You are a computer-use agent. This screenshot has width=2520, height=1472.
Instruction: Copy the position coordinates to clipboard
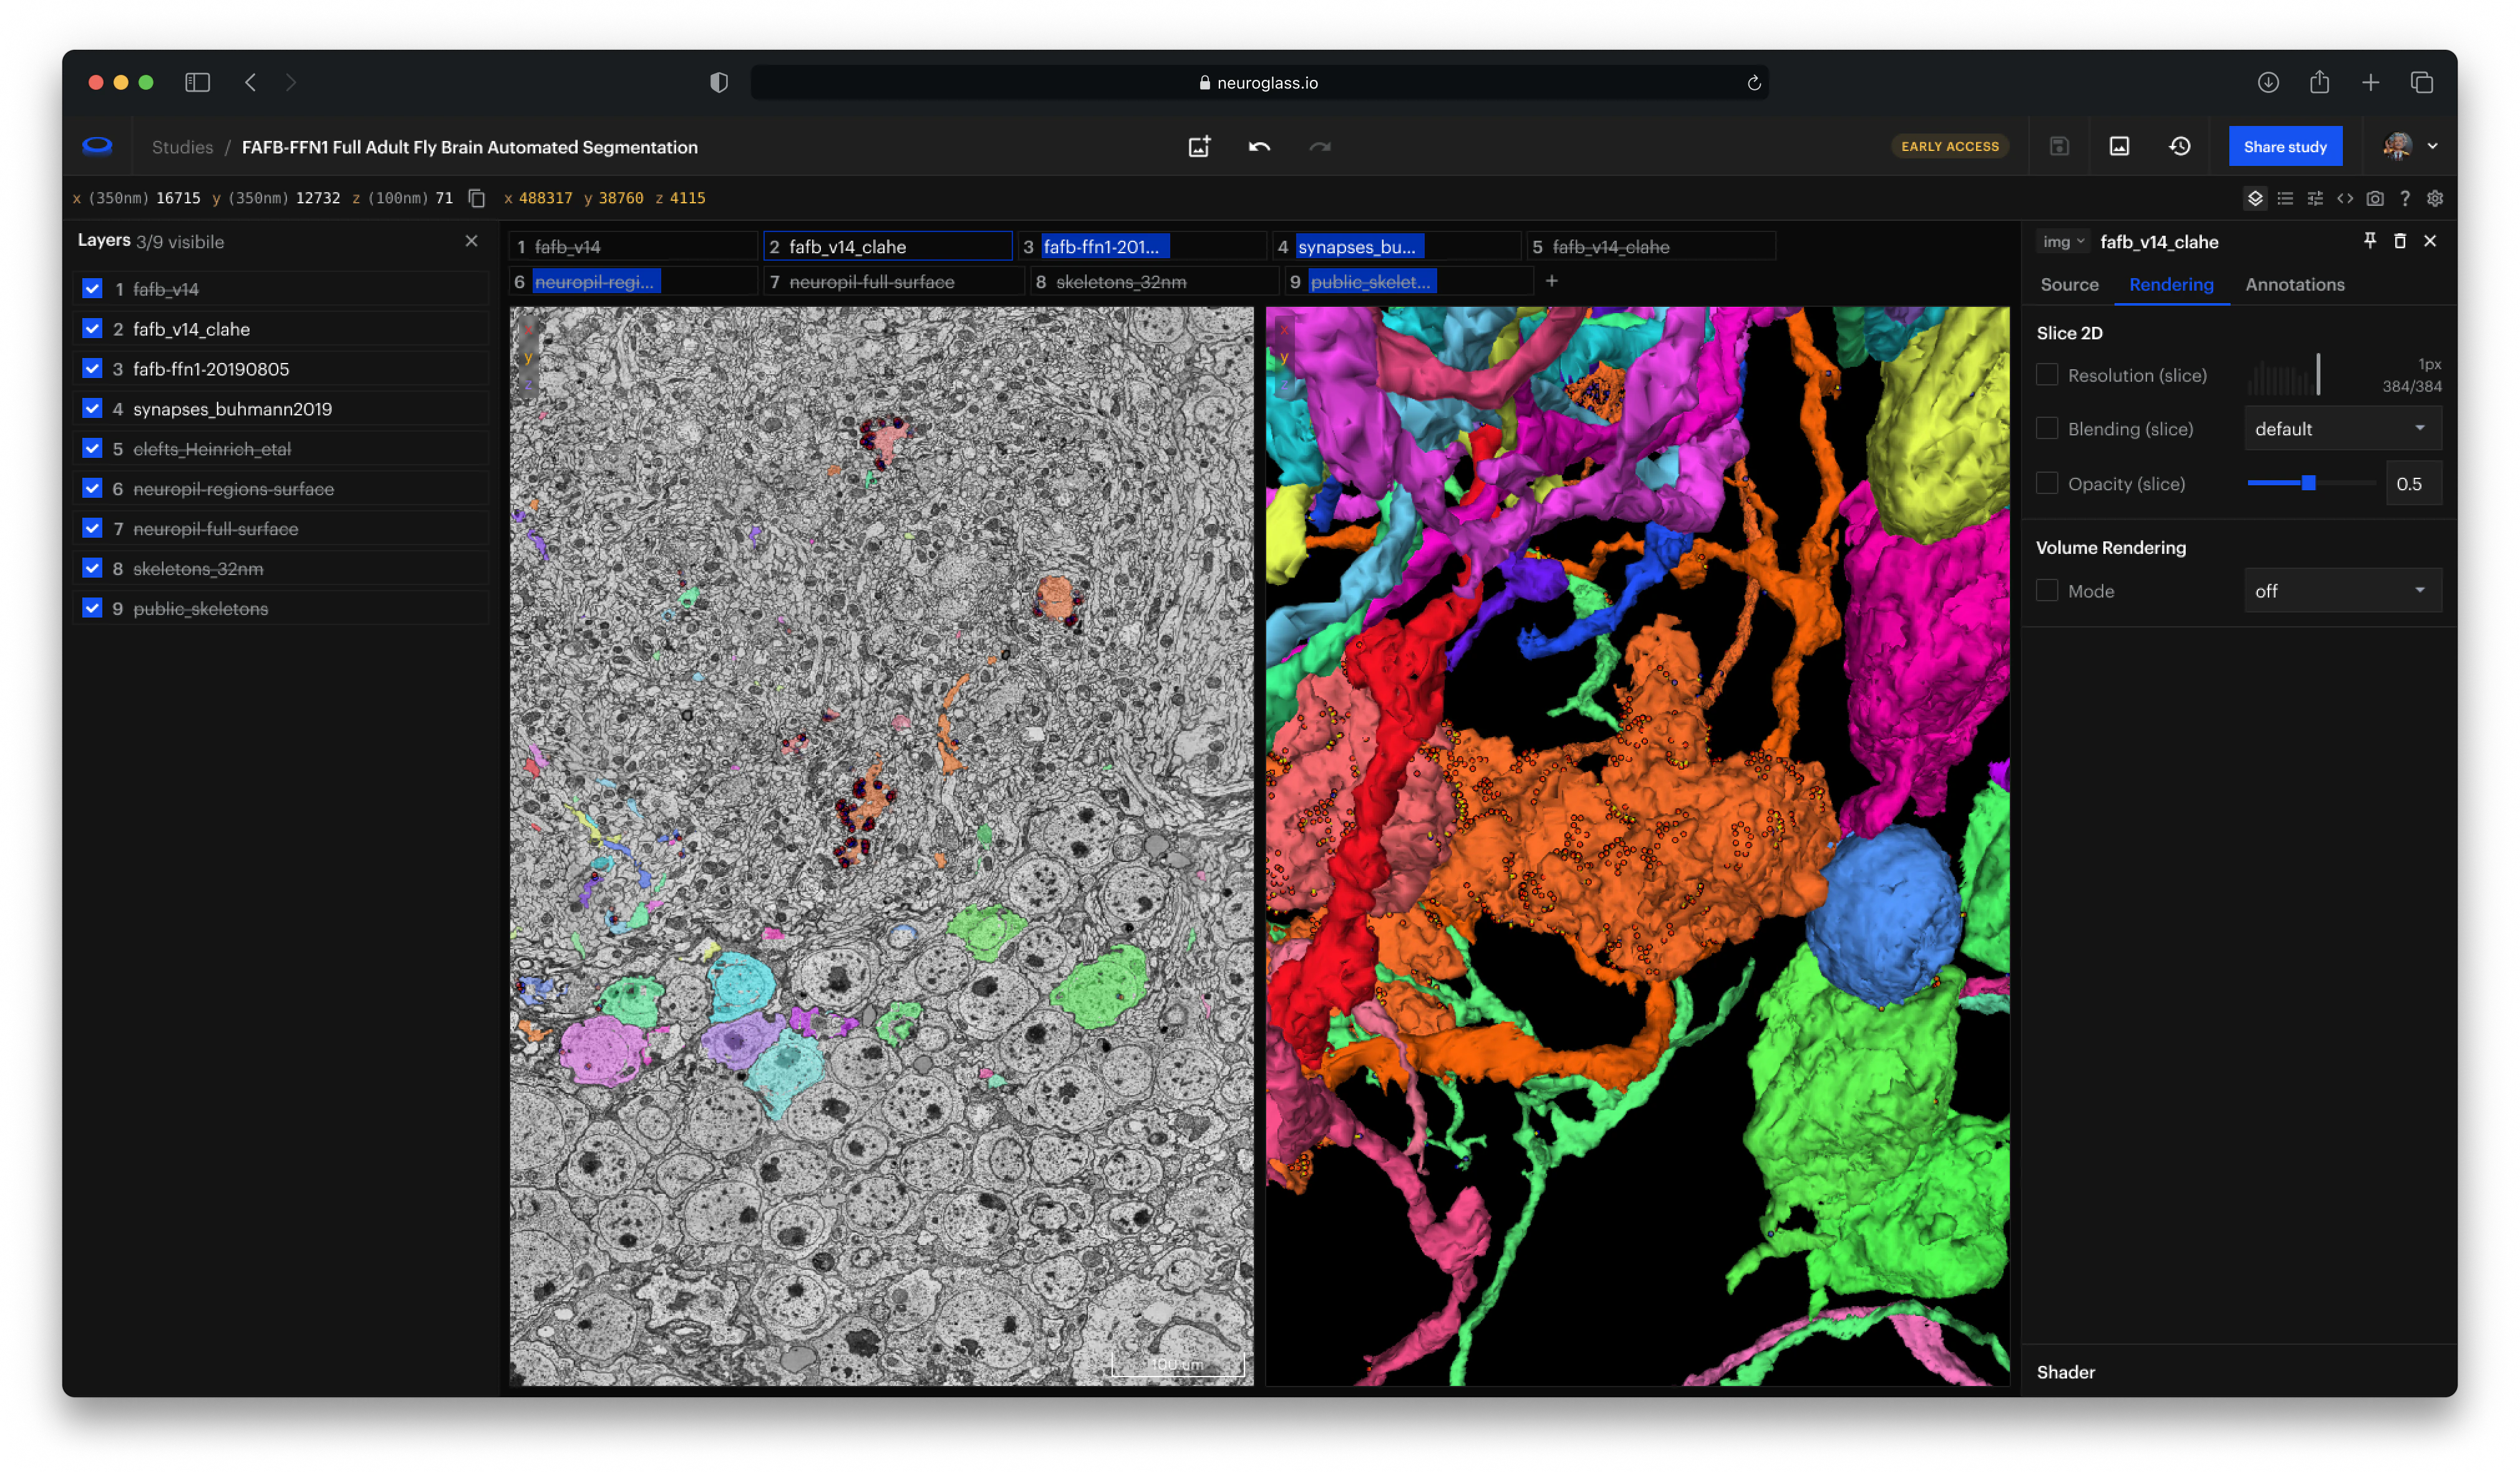coord(477,198)
